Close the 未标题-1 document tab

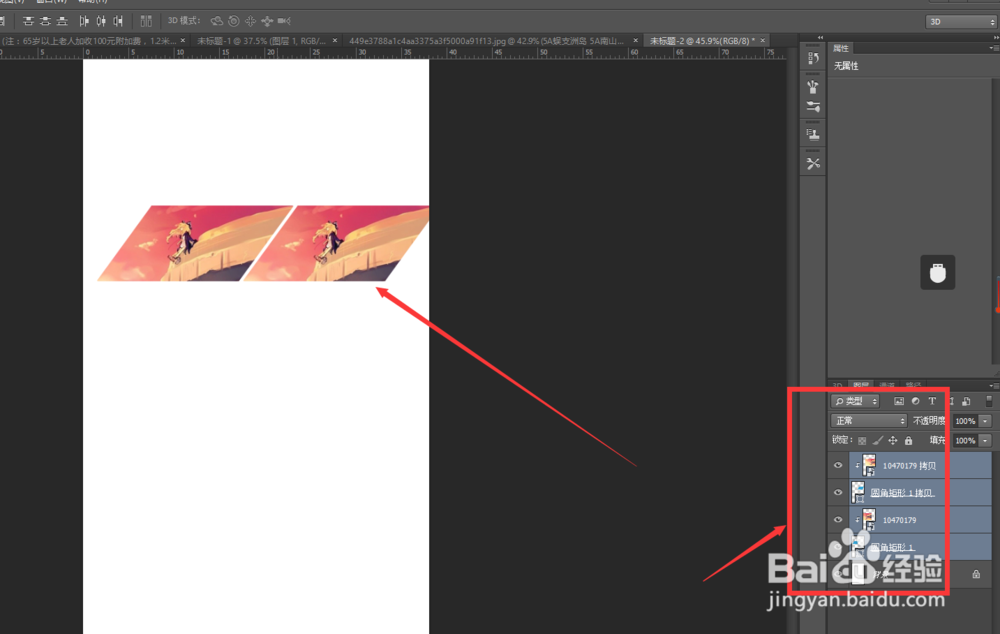point(335,41)
